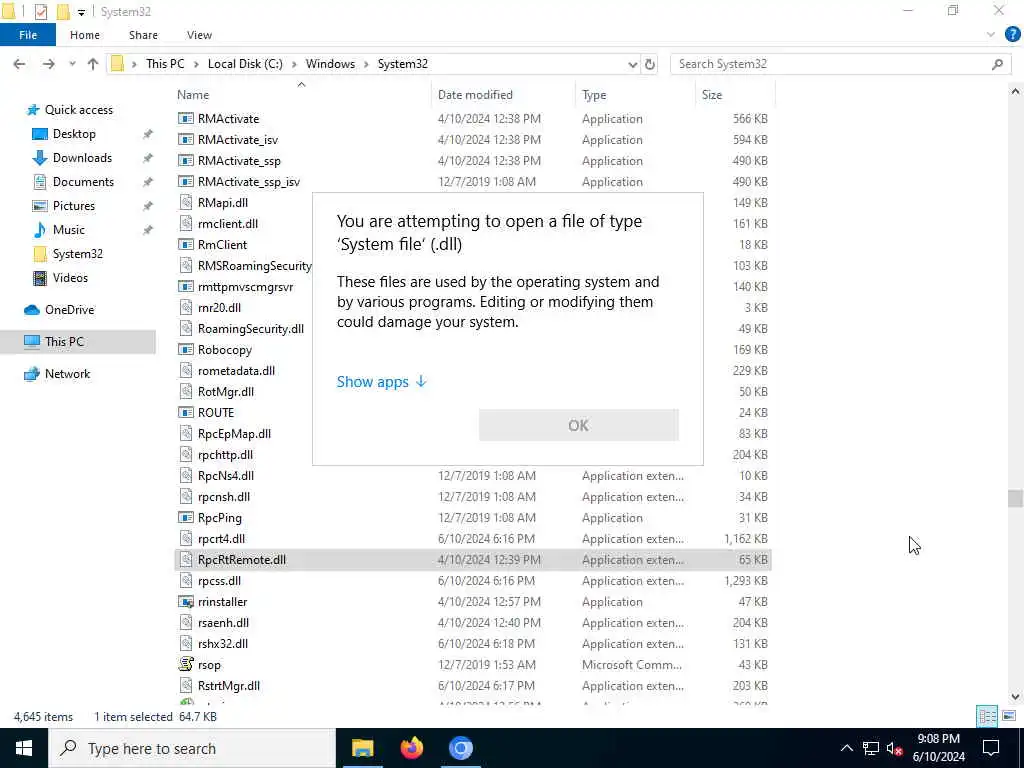This screenshot has width=1024, height=768.
Task: Select the RpcPing application icon
Action: [186, 518]
